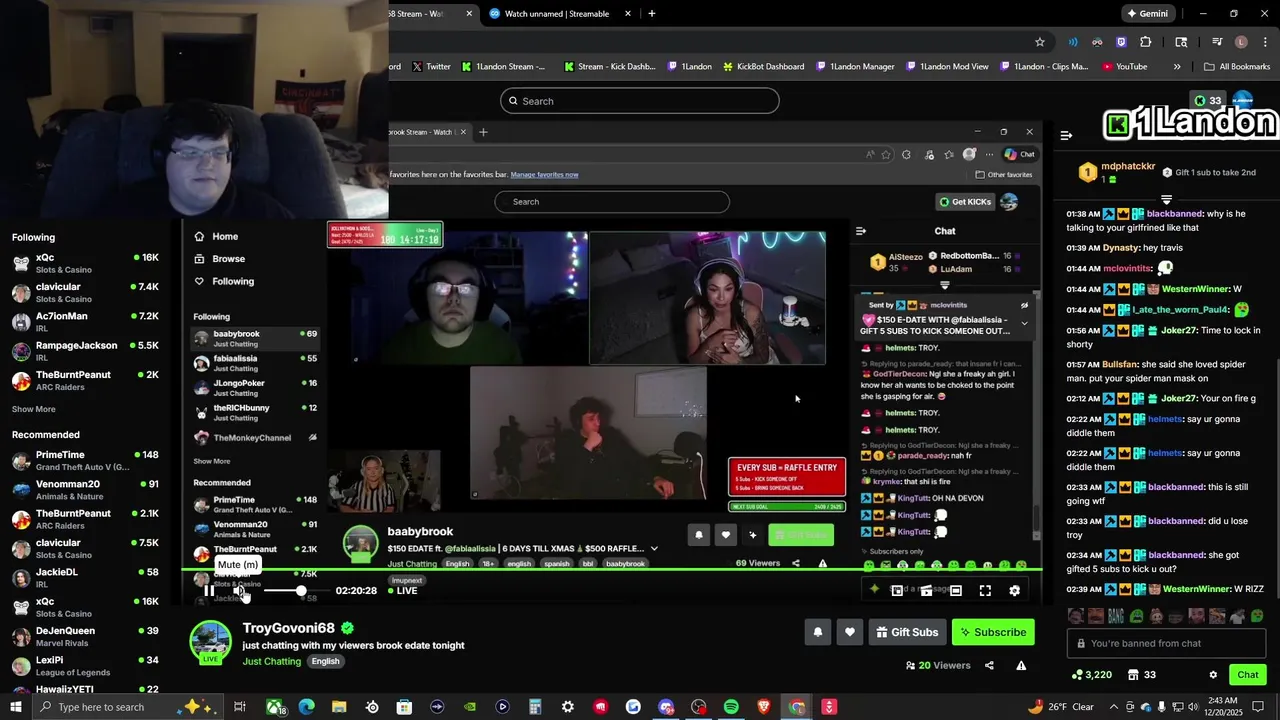The image size is (1280, 720).
Task: Open YouTube bookmark
Action: point(1125,67)
